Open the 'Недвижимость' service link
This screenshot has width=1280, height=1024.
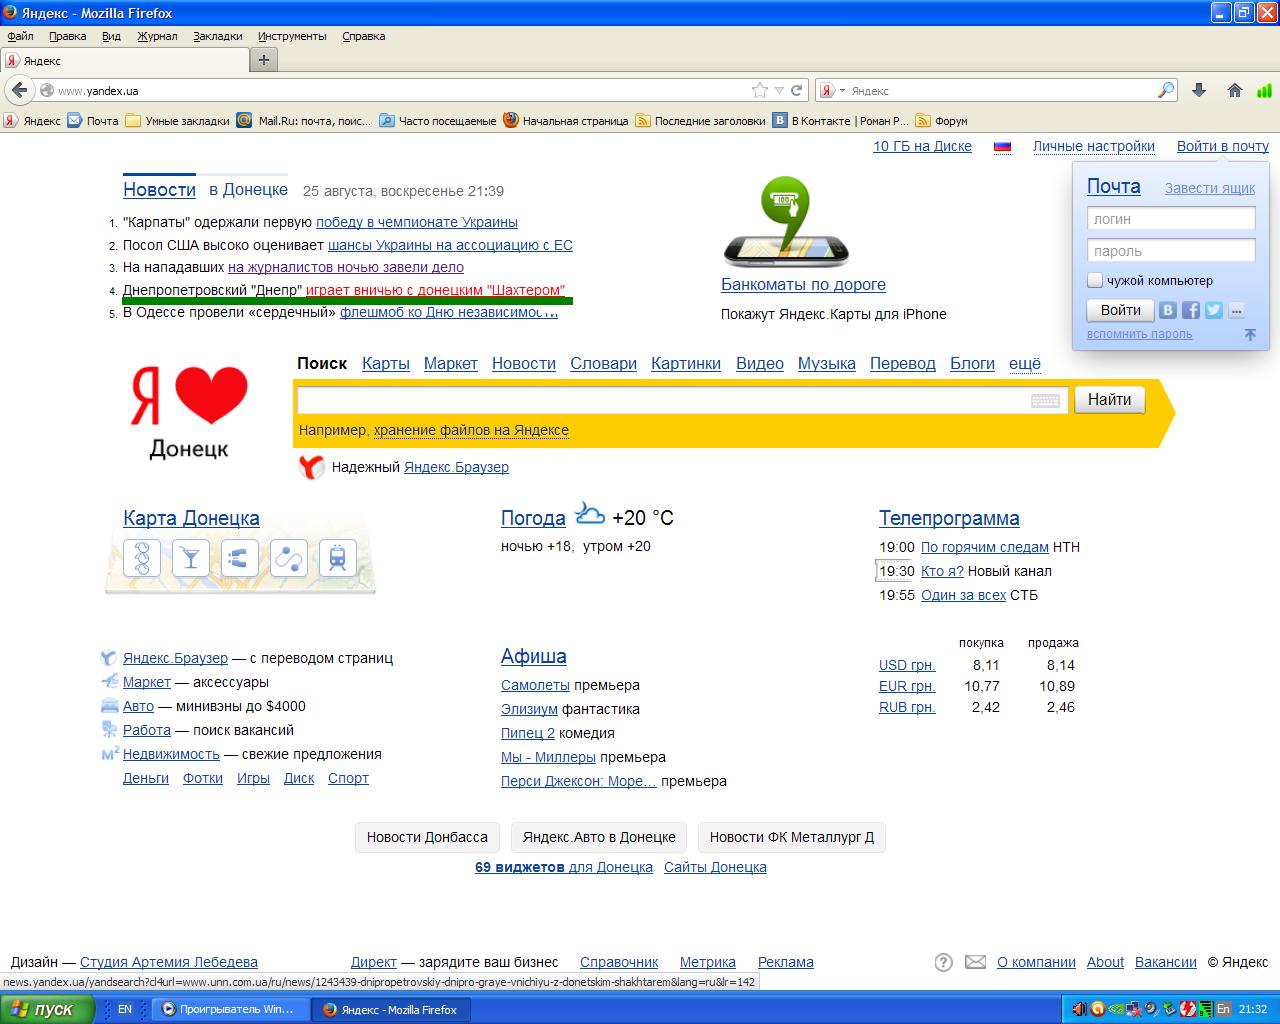point(171,754)
